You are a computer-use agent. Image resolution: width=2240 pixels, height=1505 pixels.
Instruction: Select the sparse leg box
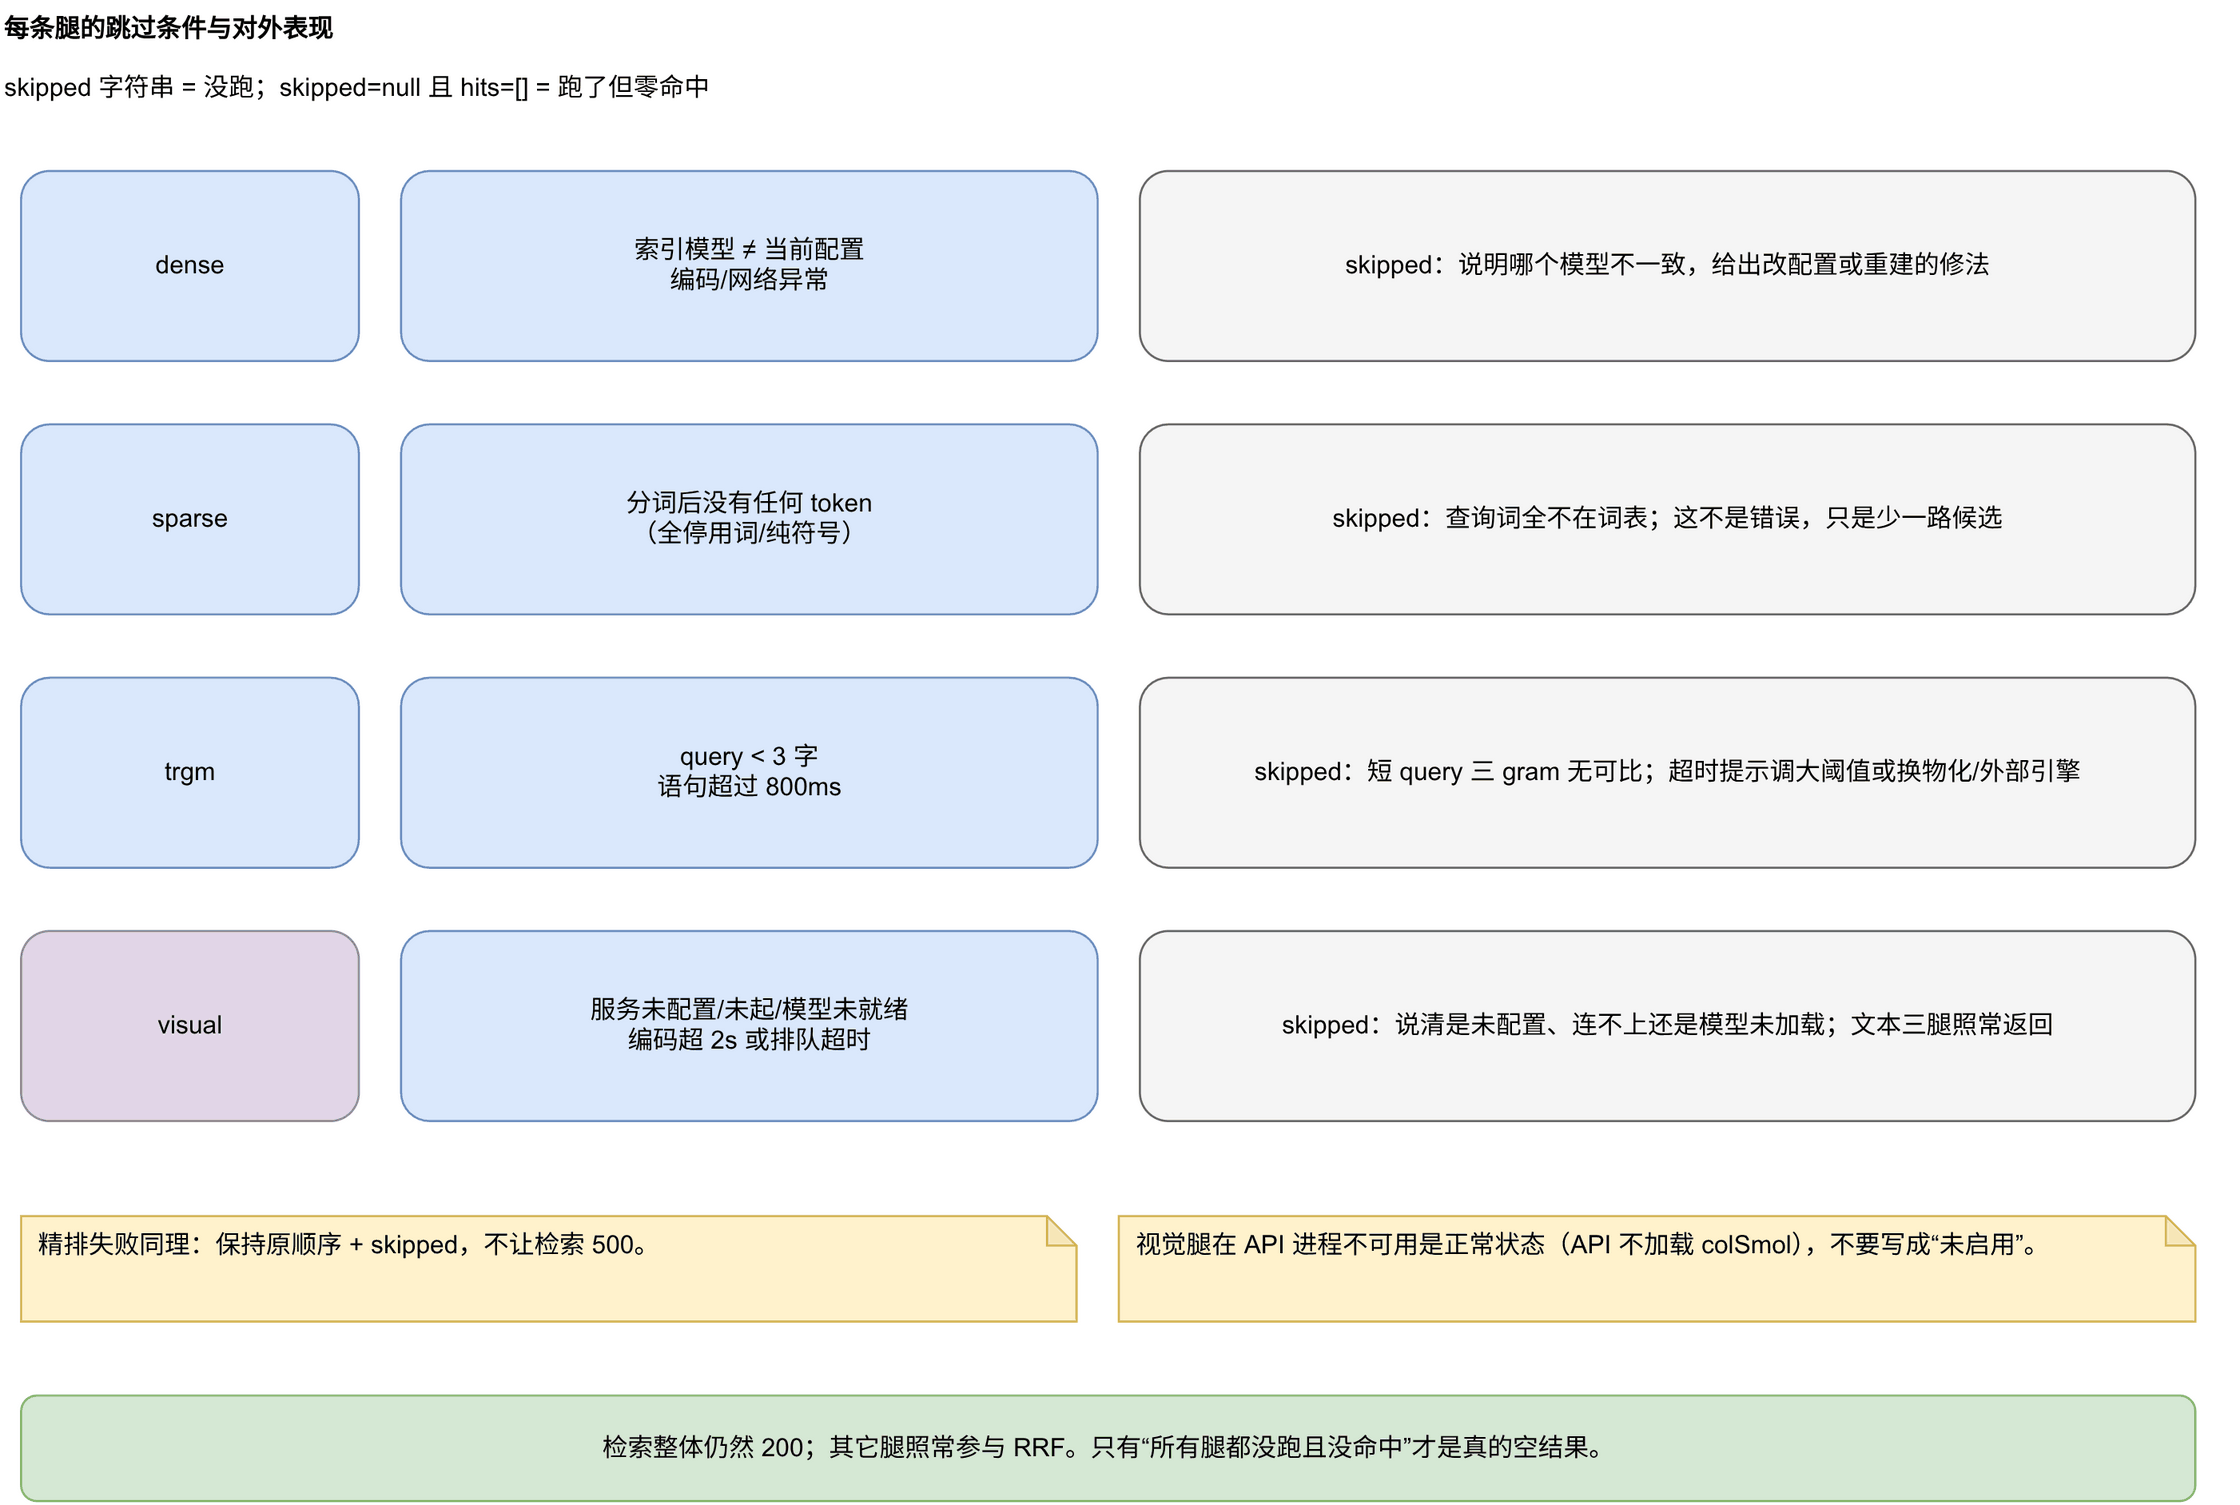pyautogui.click(x=189, y=519)
